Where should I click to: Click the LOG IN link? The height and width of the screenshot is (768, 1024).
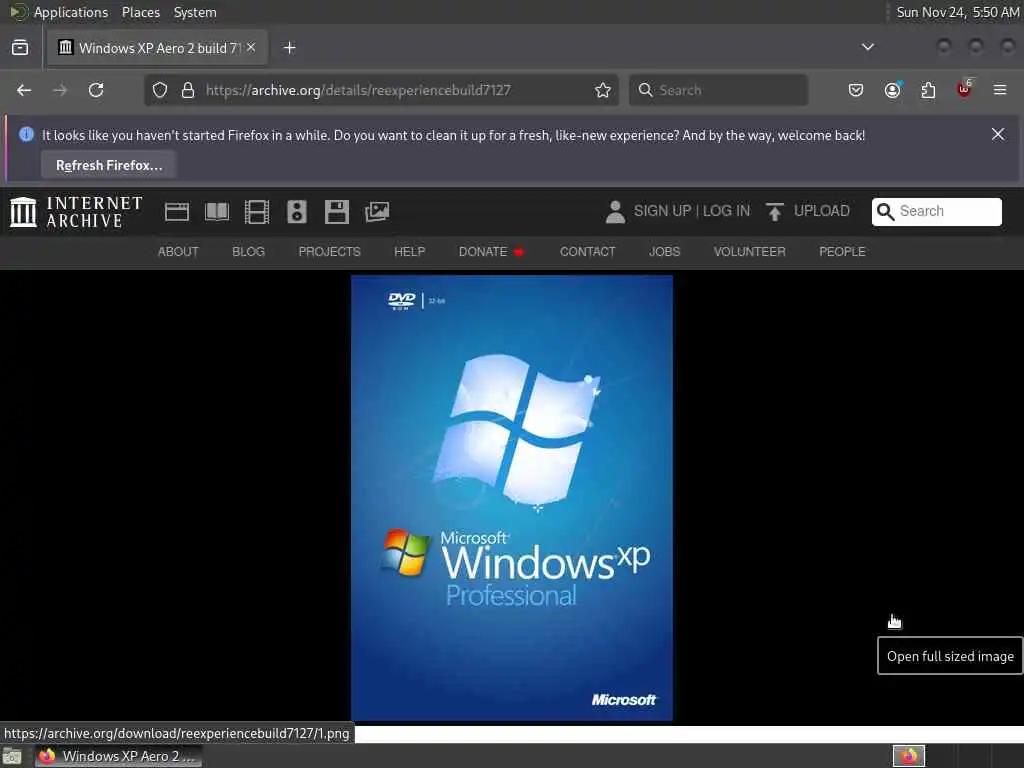pyautogui.click(x=726, y=211)
